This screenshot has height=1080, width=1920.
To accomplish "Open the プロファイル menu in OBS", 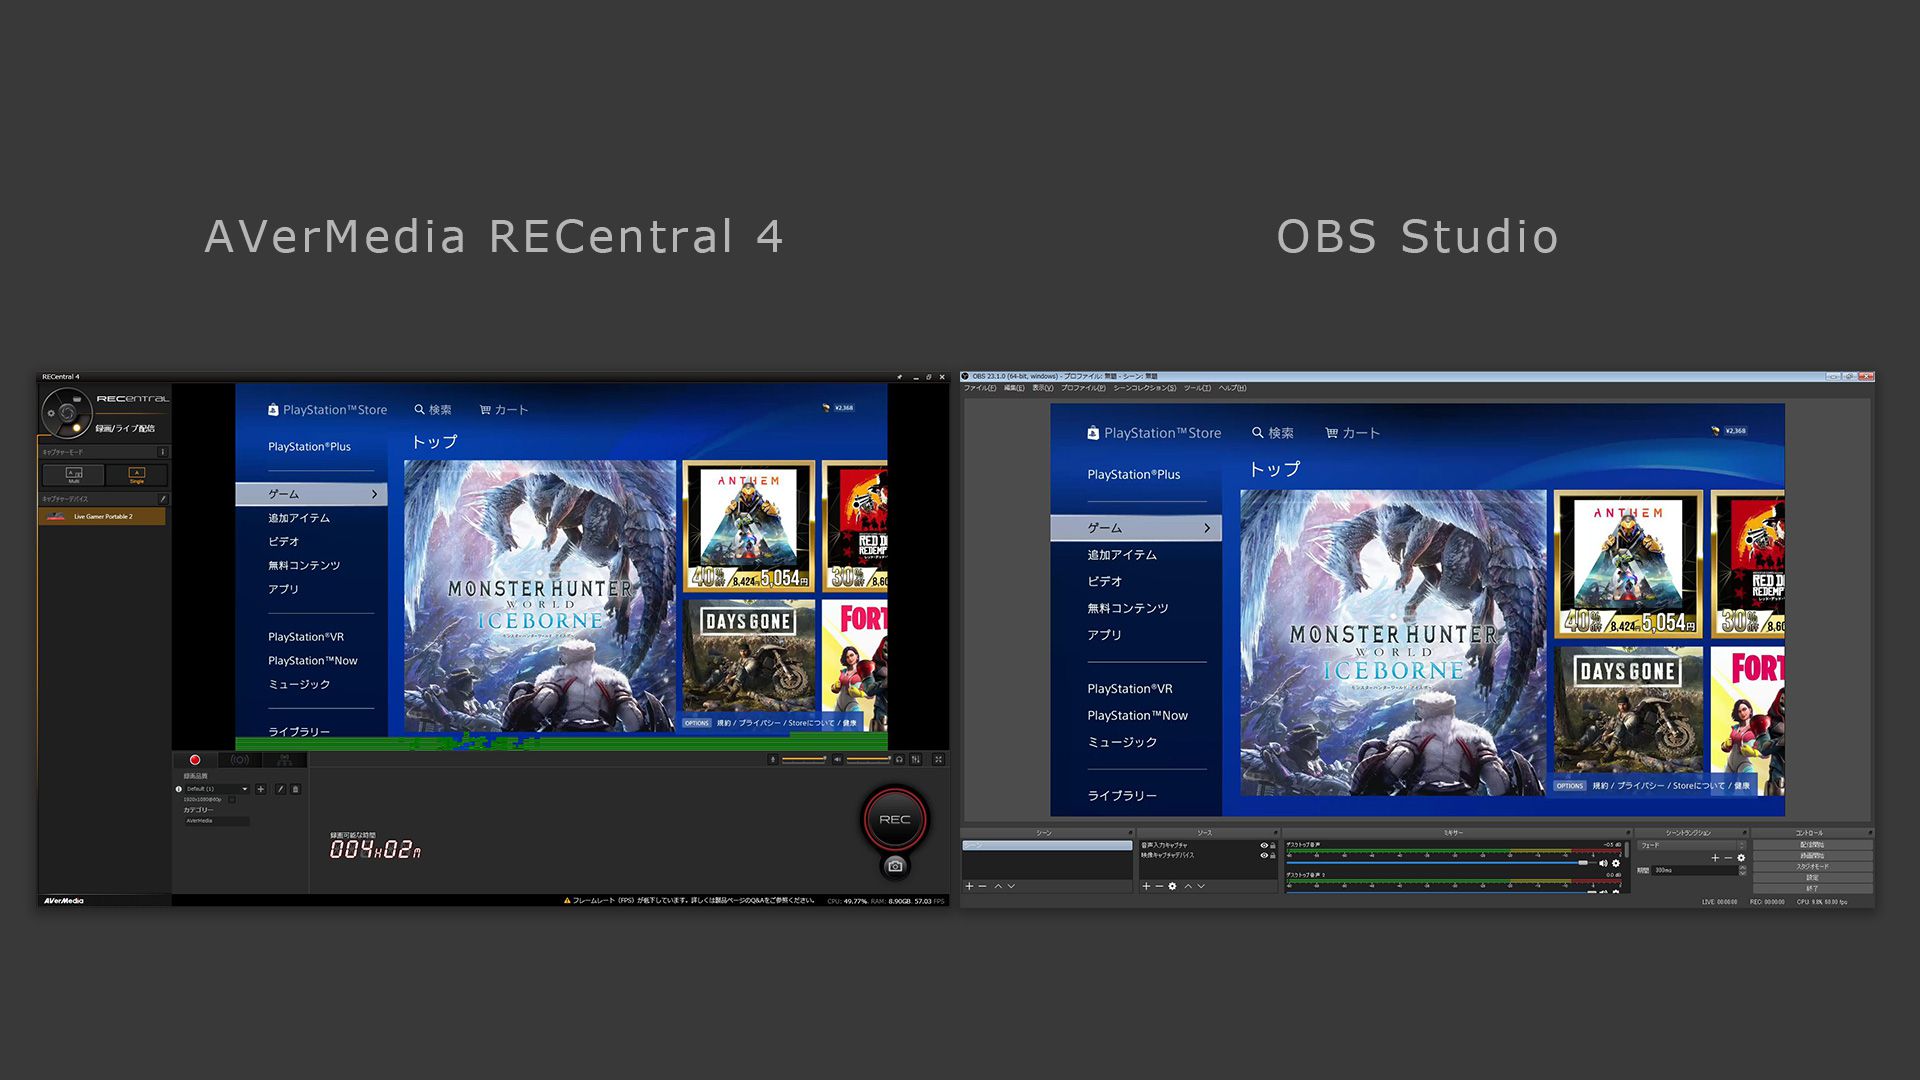I will [x=1083, y=388].
